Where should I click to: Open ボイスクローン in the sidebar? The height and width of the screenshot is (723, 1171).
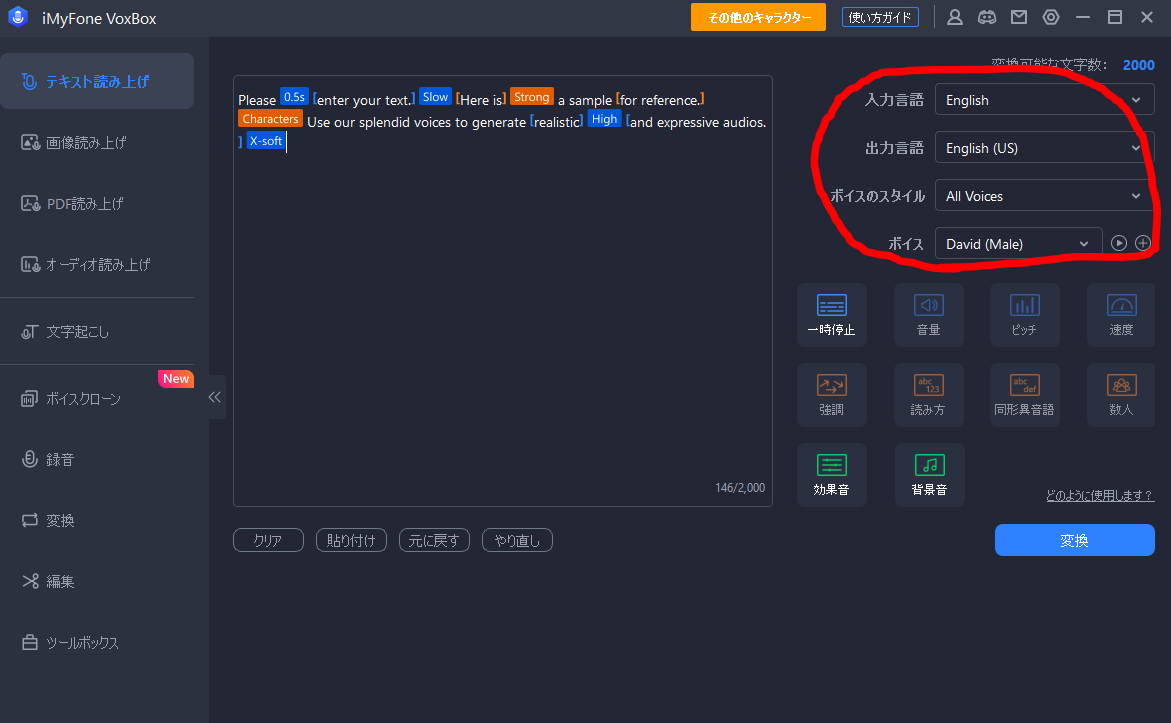click(97, 399)
